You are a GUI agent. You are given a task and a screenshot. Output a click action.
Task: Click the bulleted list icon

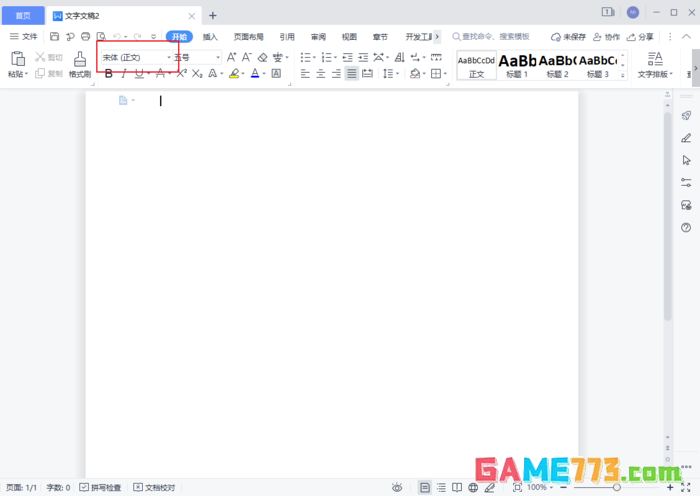[306, 57]
